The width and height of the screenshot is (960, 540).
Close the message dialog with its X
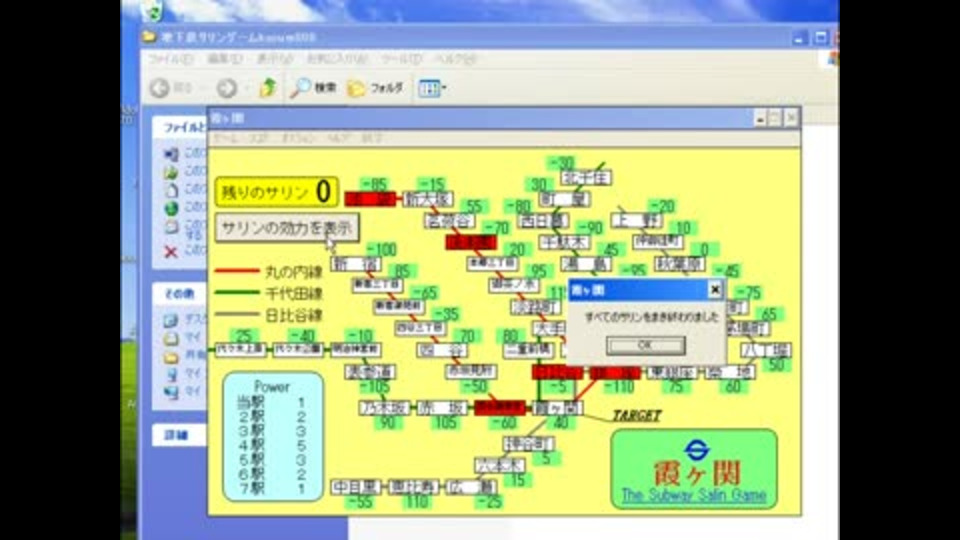[x=714, y=290]
